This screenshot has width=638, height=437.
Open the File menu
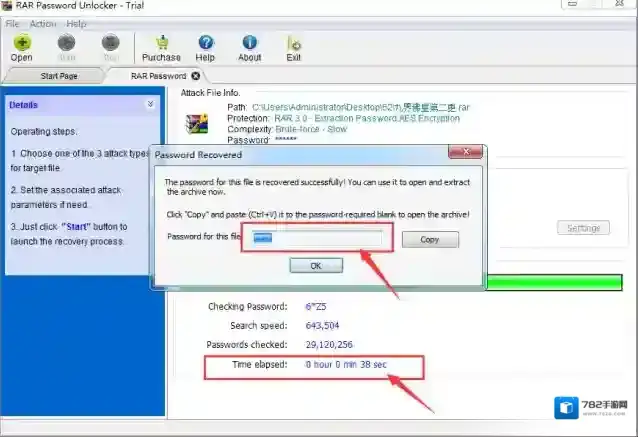12,24
